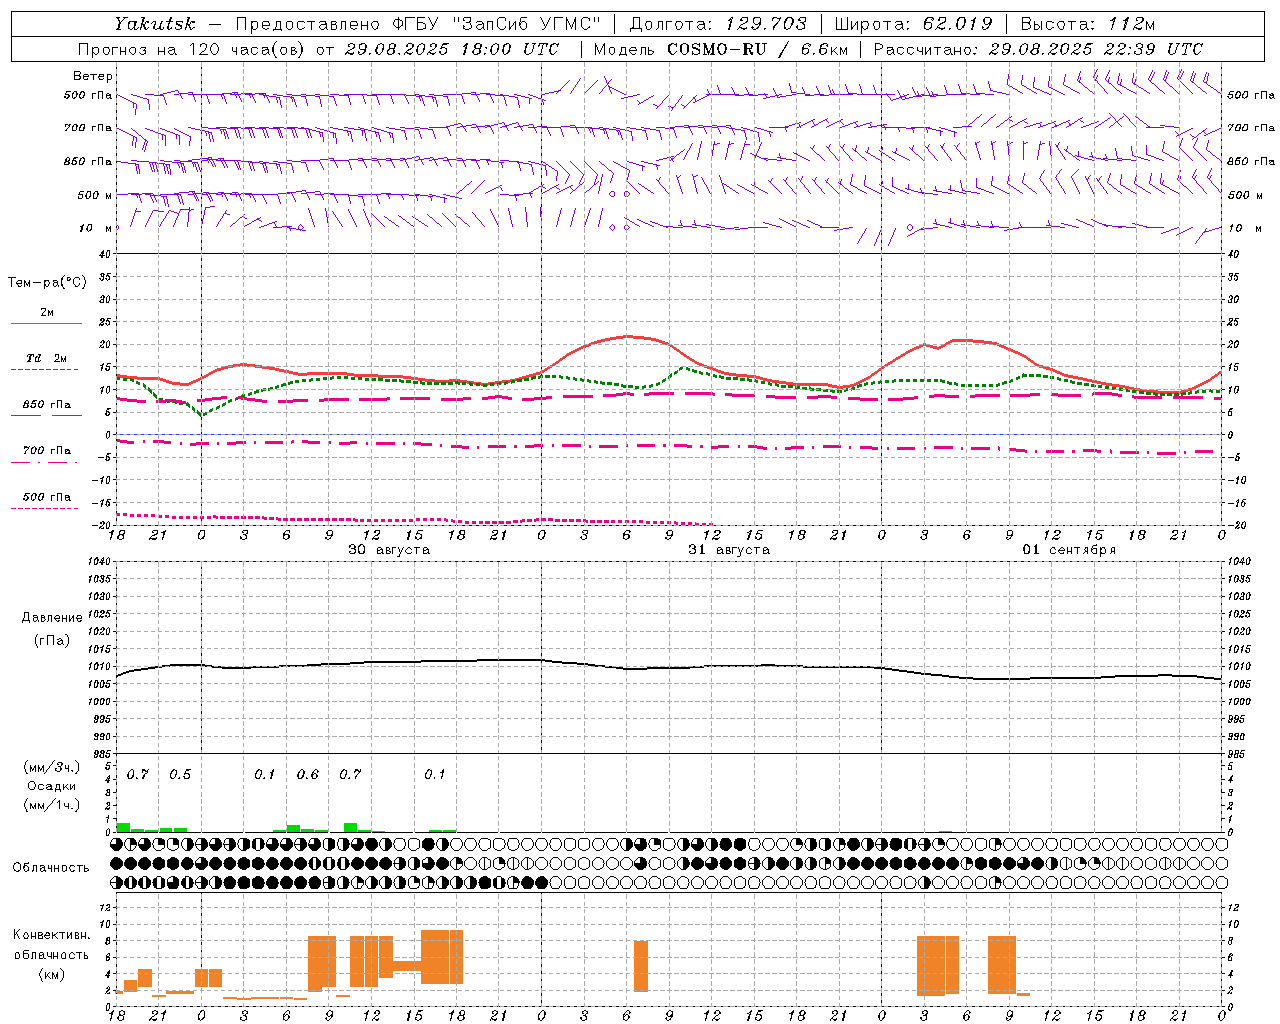The image size is (1280, 1024).
Task: Click the 'Тем-ра(°C)' temperature axis label
Action: click(x=47, y=283)
